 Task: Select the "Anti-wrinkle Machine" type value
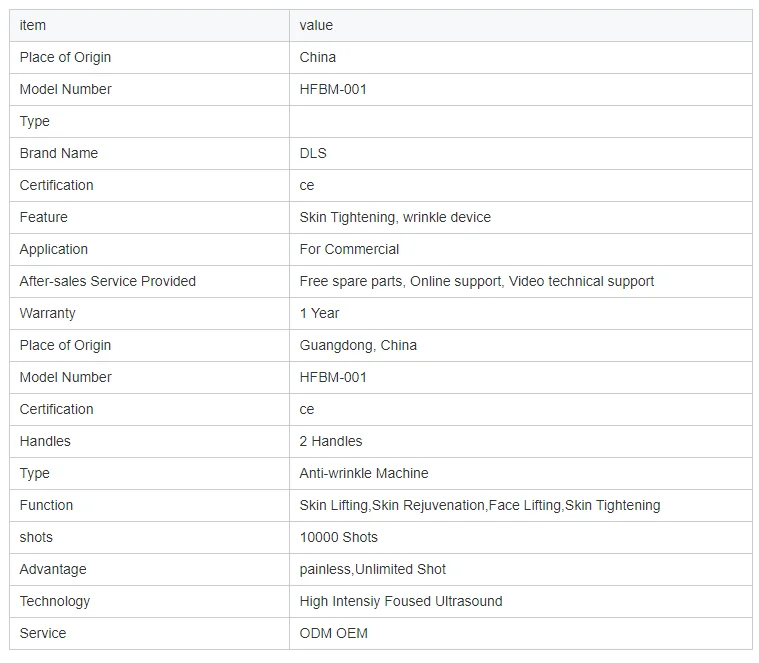364,473
